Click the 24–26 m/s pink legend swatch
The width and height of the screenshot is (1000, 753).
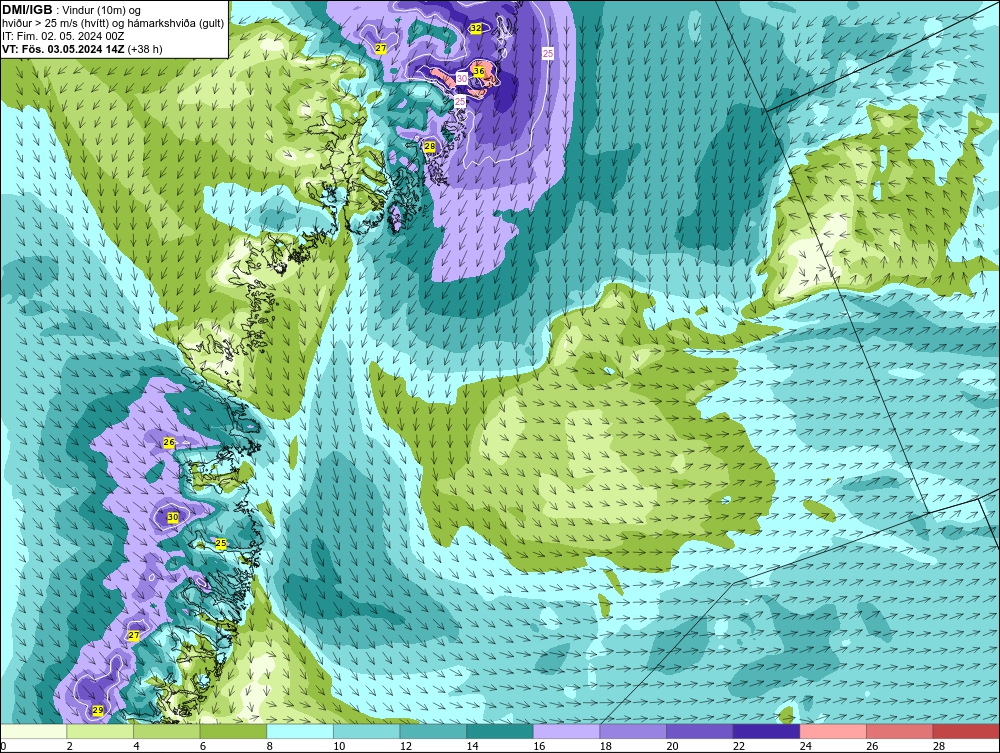833,731
